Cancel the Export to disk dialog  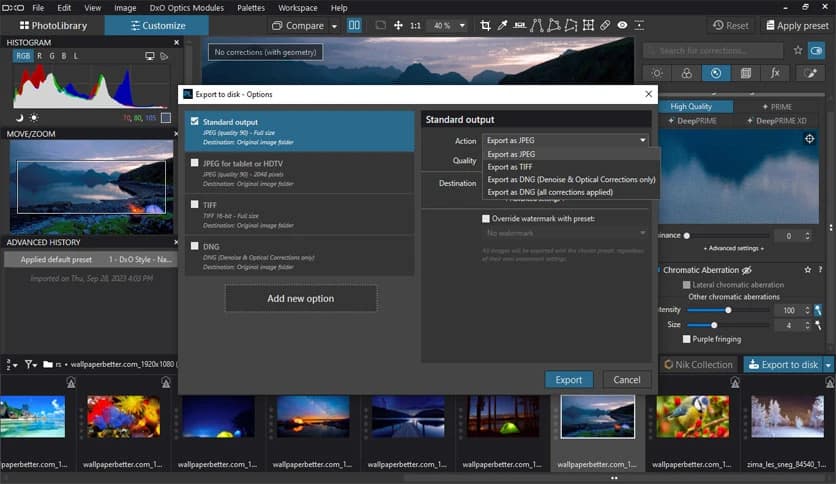click(x=626, y=380)
